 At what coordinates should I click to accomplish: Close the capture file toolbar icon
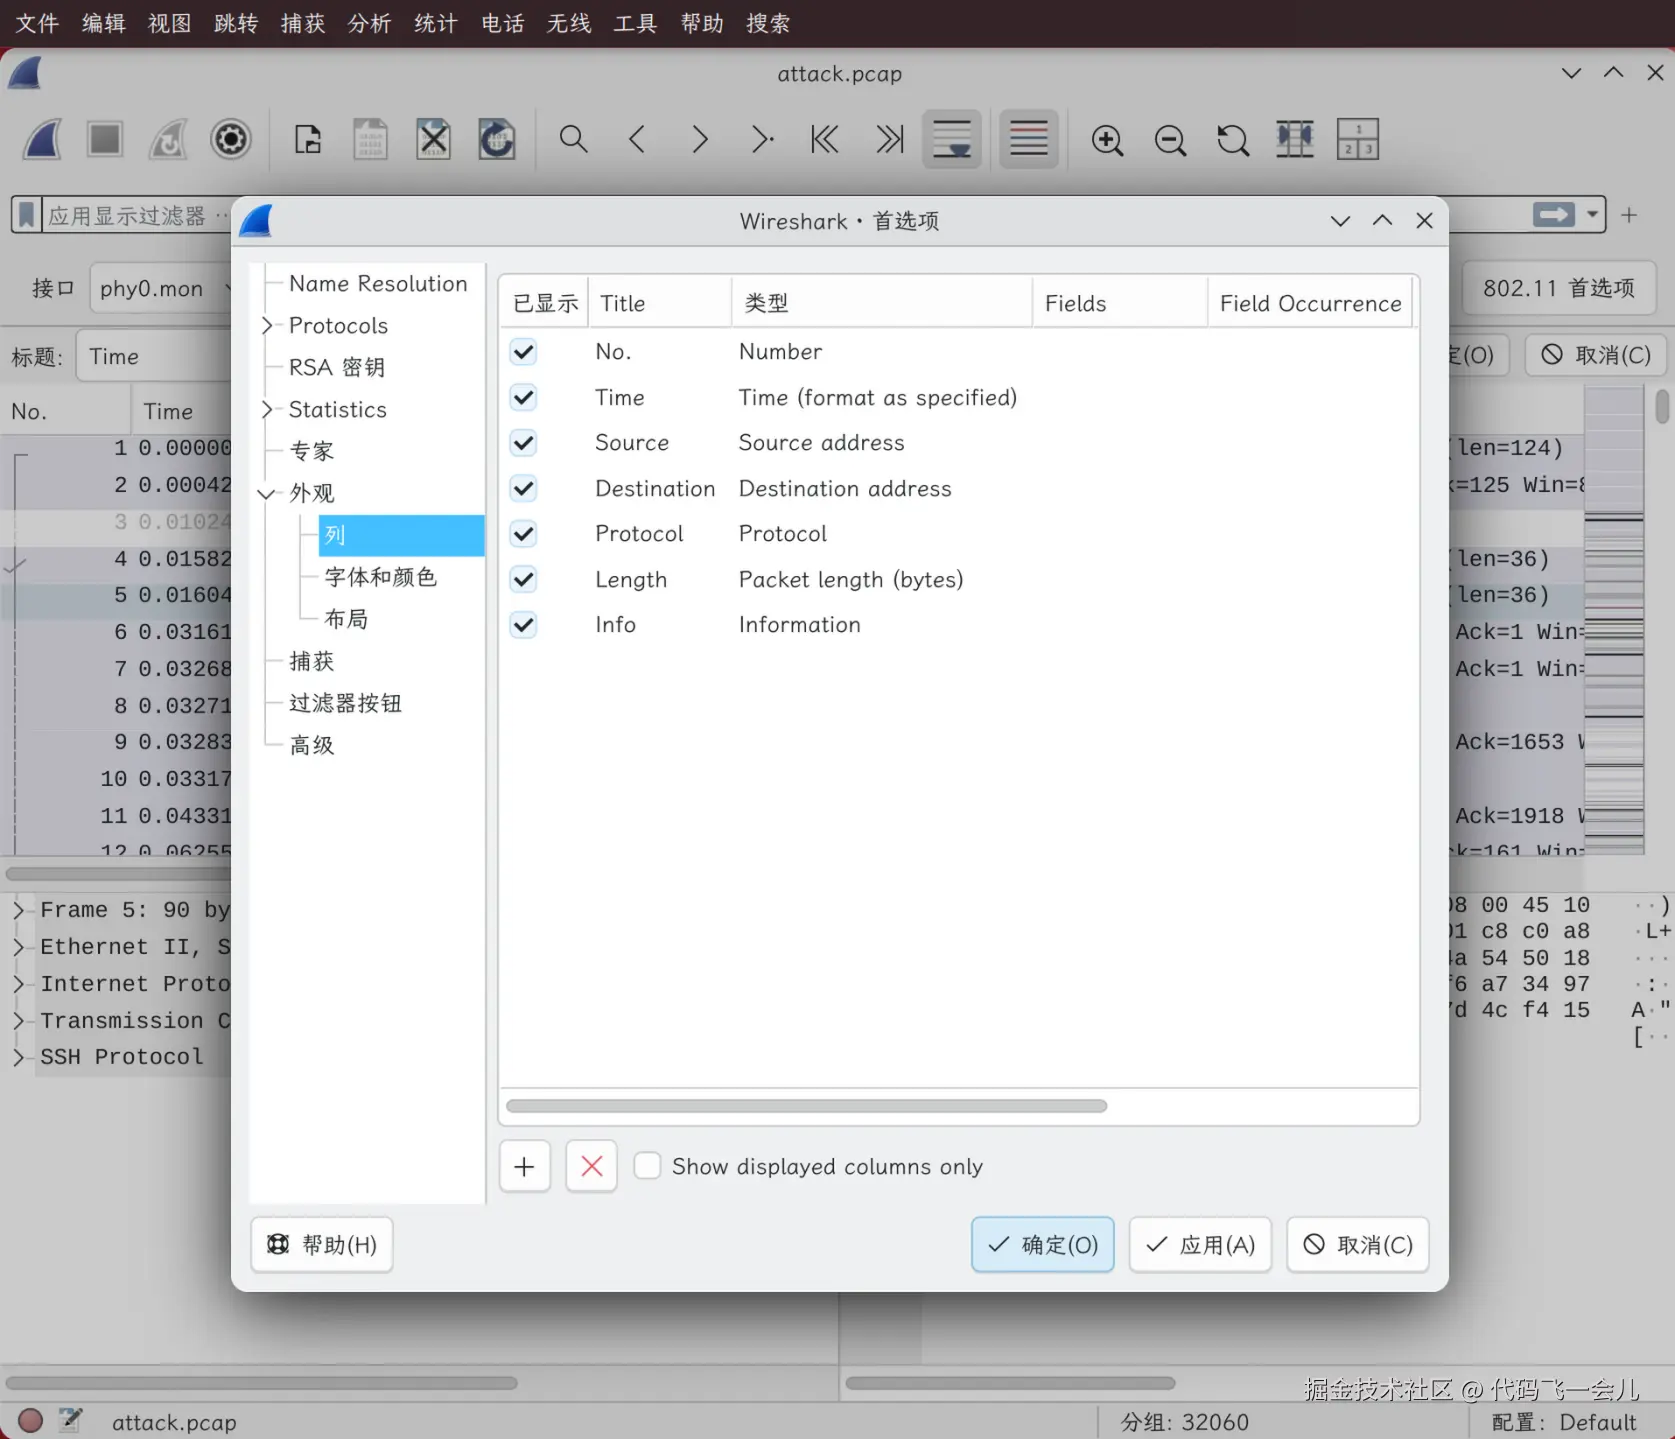433,139
